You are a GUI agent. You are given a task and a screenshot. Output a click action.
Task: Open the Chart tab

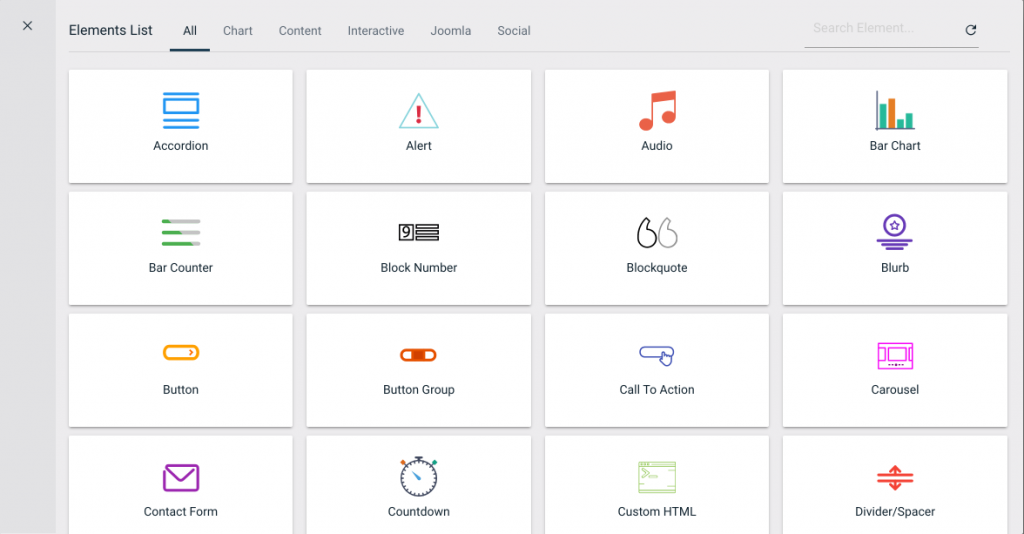238,31
